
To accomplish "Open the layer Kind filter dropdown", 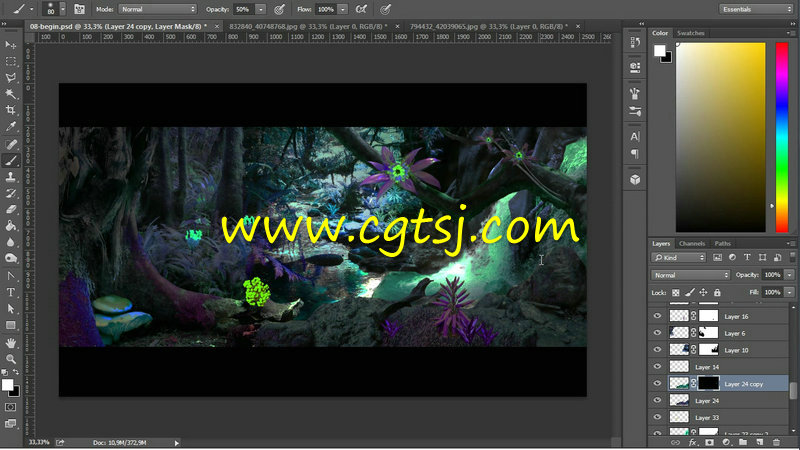I will 679,258.
